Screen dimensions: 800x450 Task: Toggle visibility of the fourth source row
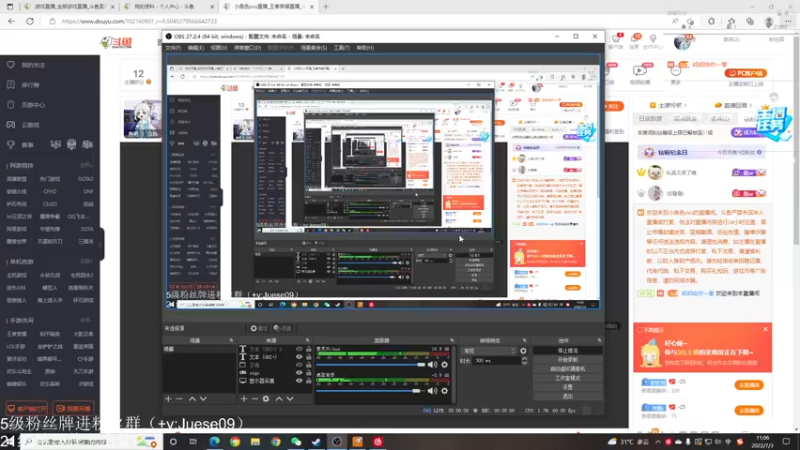[x=299, y=373]
